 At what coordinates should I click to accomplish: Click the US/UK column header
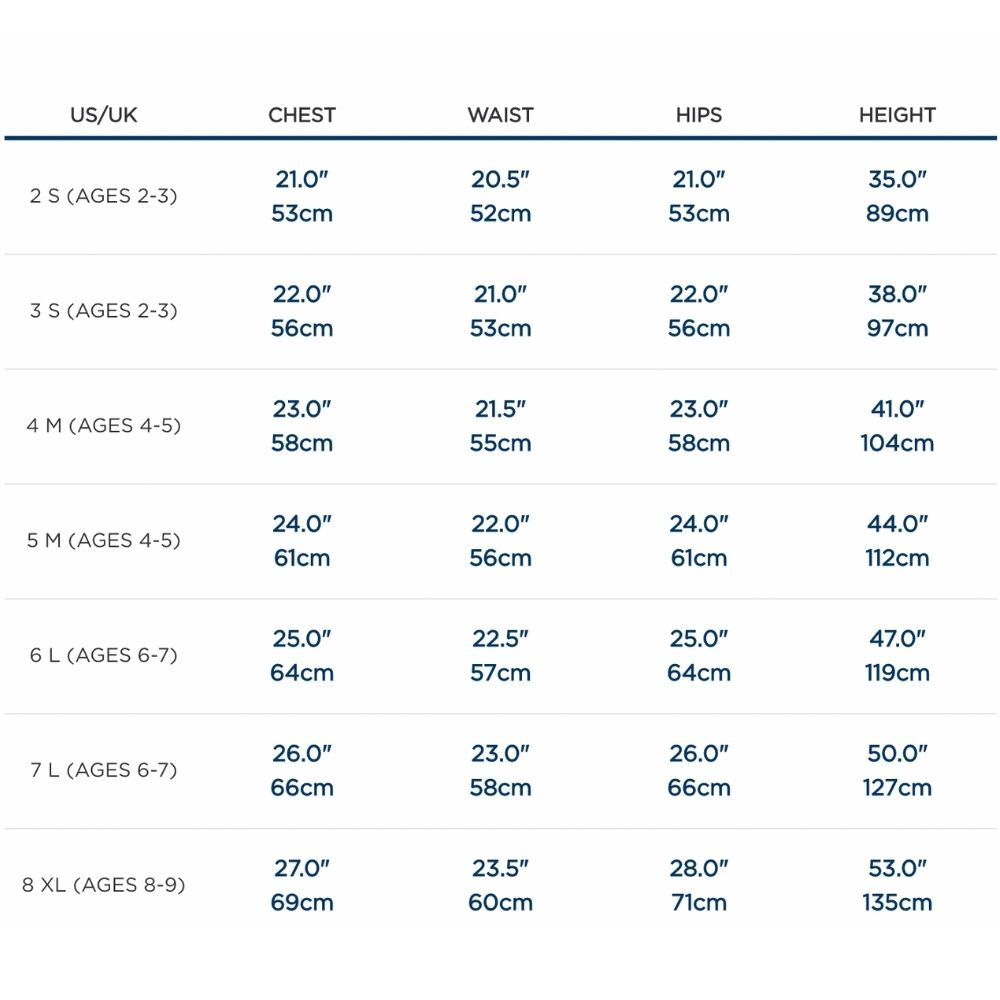104,115
